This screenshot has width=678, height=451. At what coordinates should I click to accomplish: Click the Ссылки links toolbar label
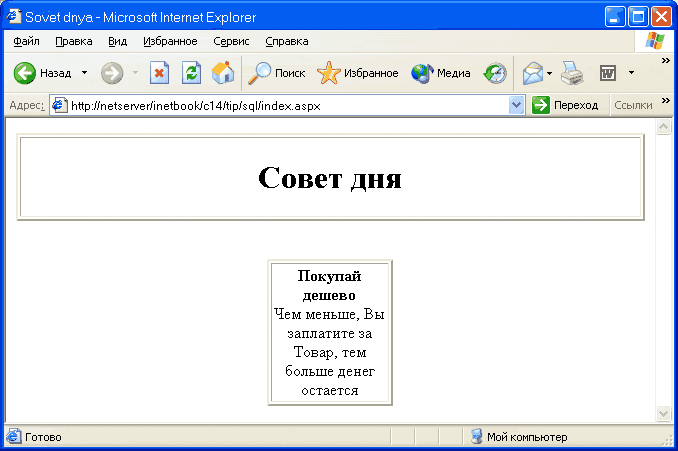(x=633, y=106)
